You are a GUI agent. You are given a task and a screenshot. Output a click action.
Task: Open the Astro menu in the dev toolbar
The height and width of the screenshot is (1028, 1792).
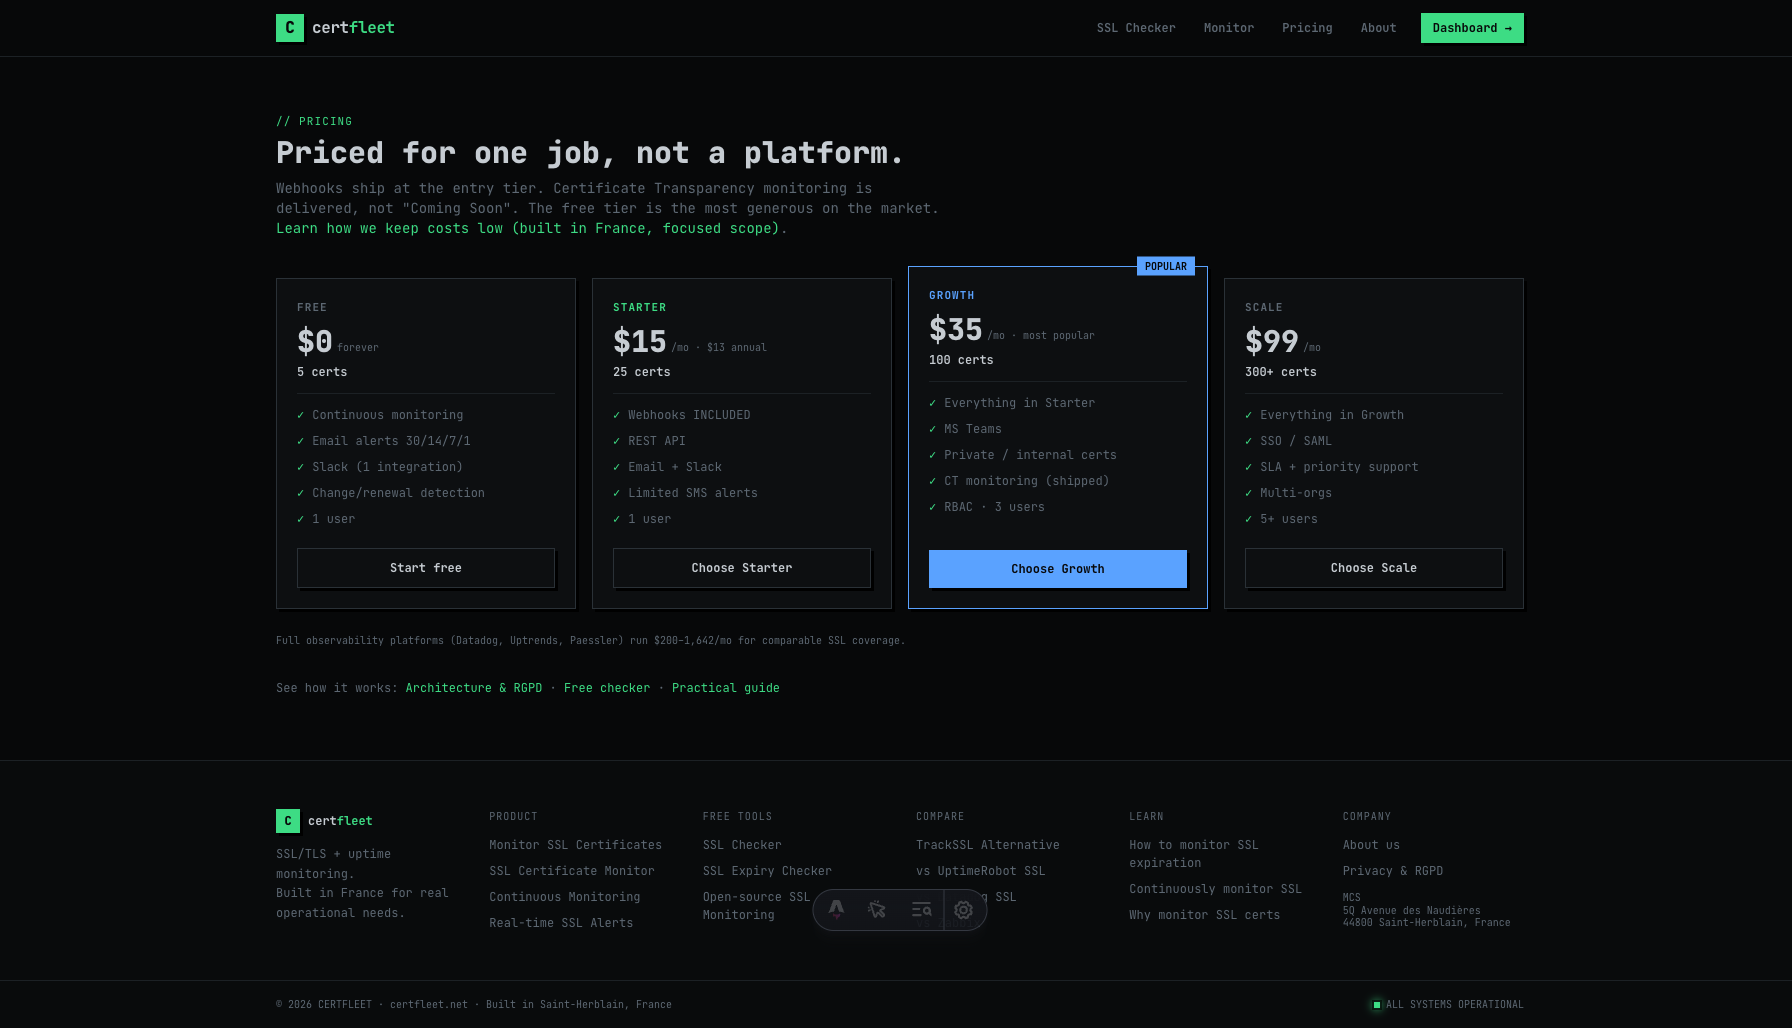click(837, 910)
